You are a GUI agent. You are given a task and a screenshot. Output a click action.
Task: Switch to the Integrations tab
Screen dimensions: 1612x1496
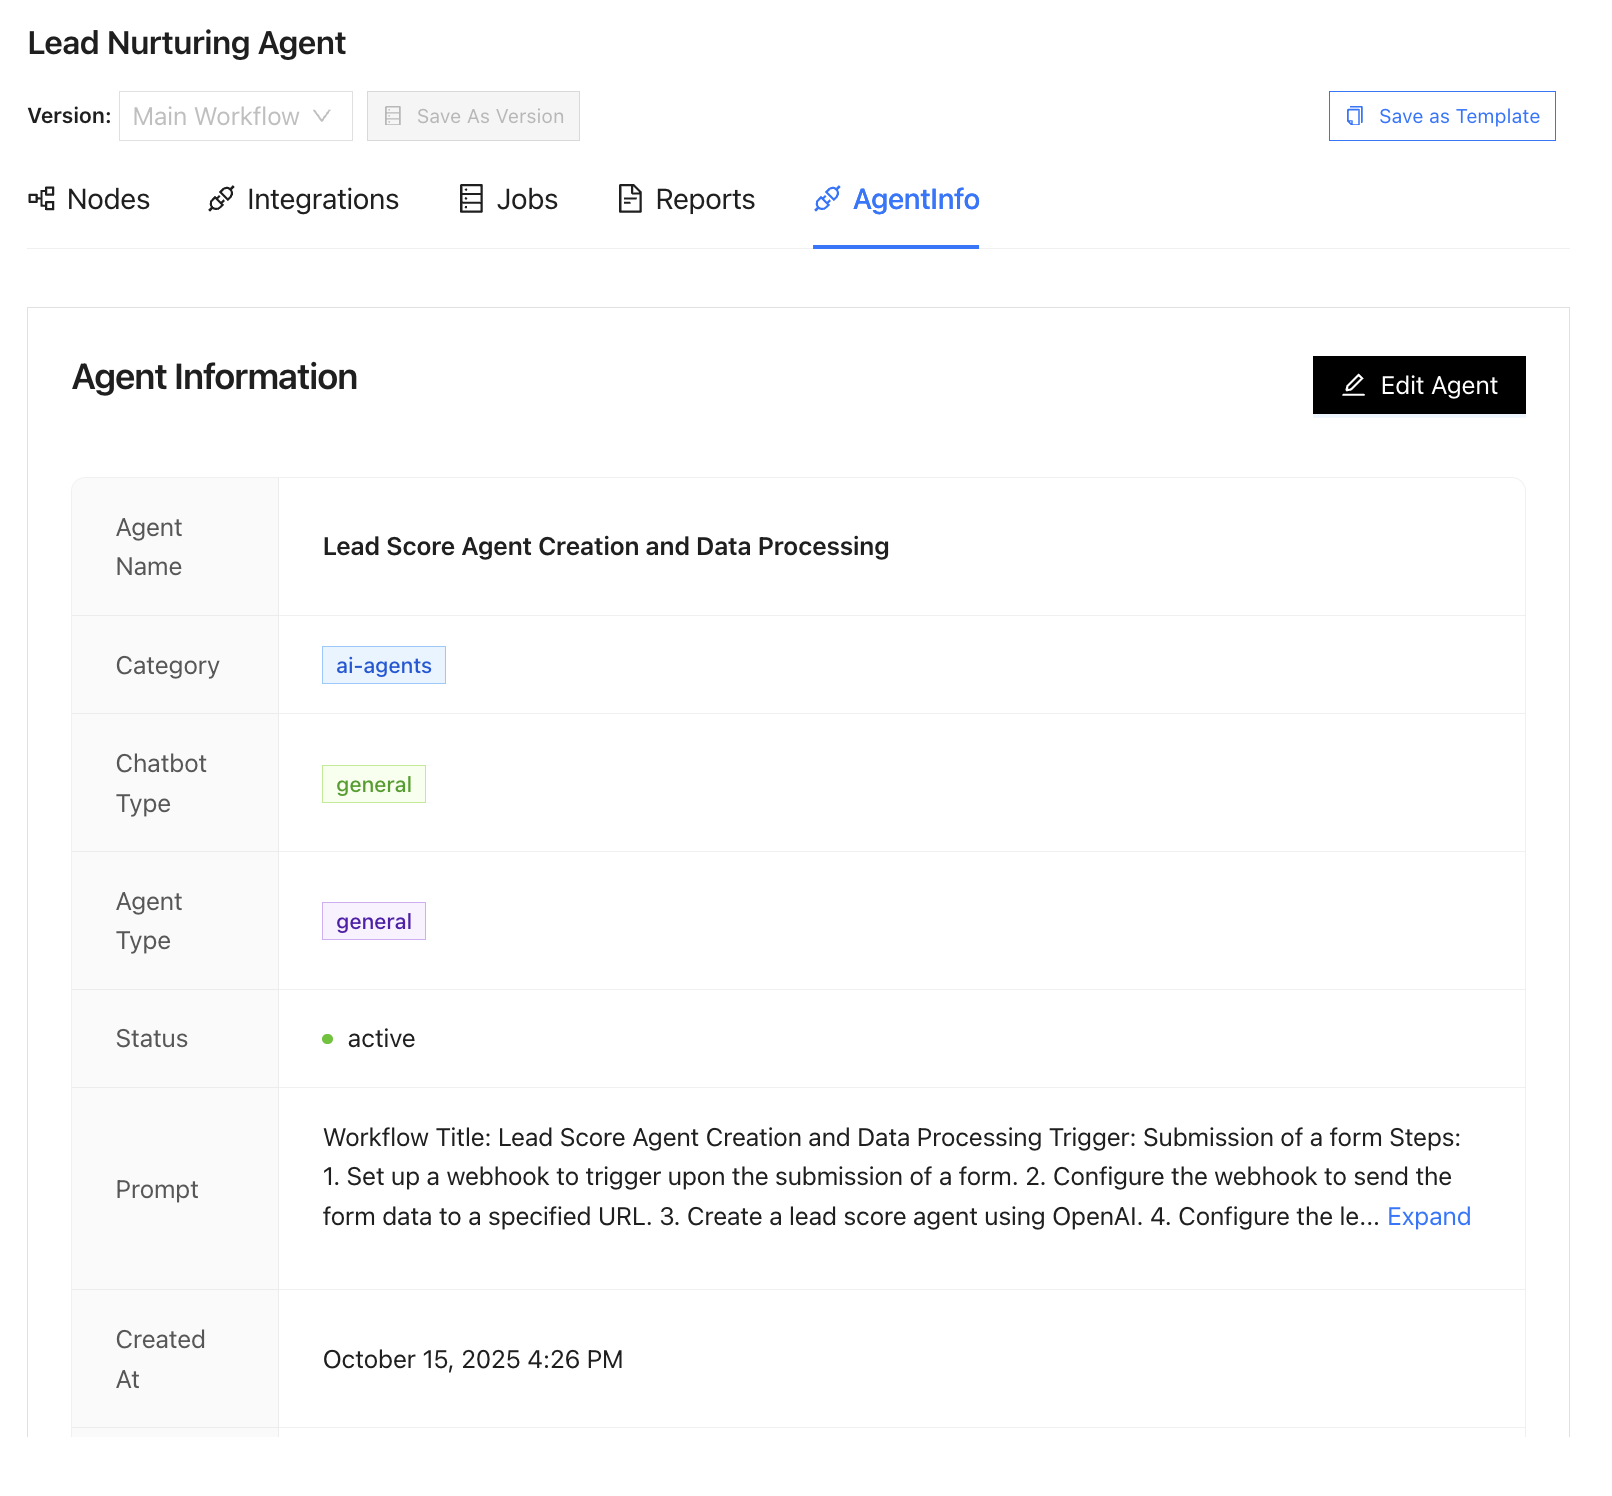[x=322, y=199]
